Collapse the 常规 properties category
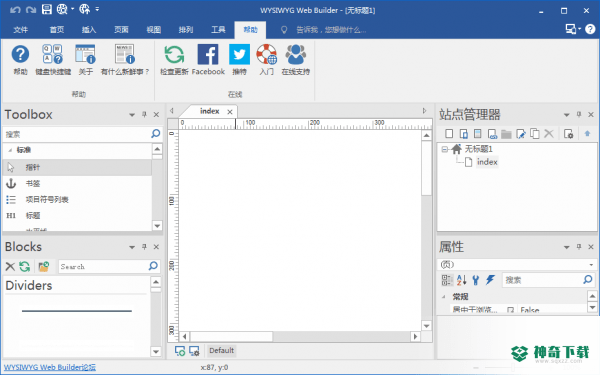 pyautogui.click(x=444, y=297)
